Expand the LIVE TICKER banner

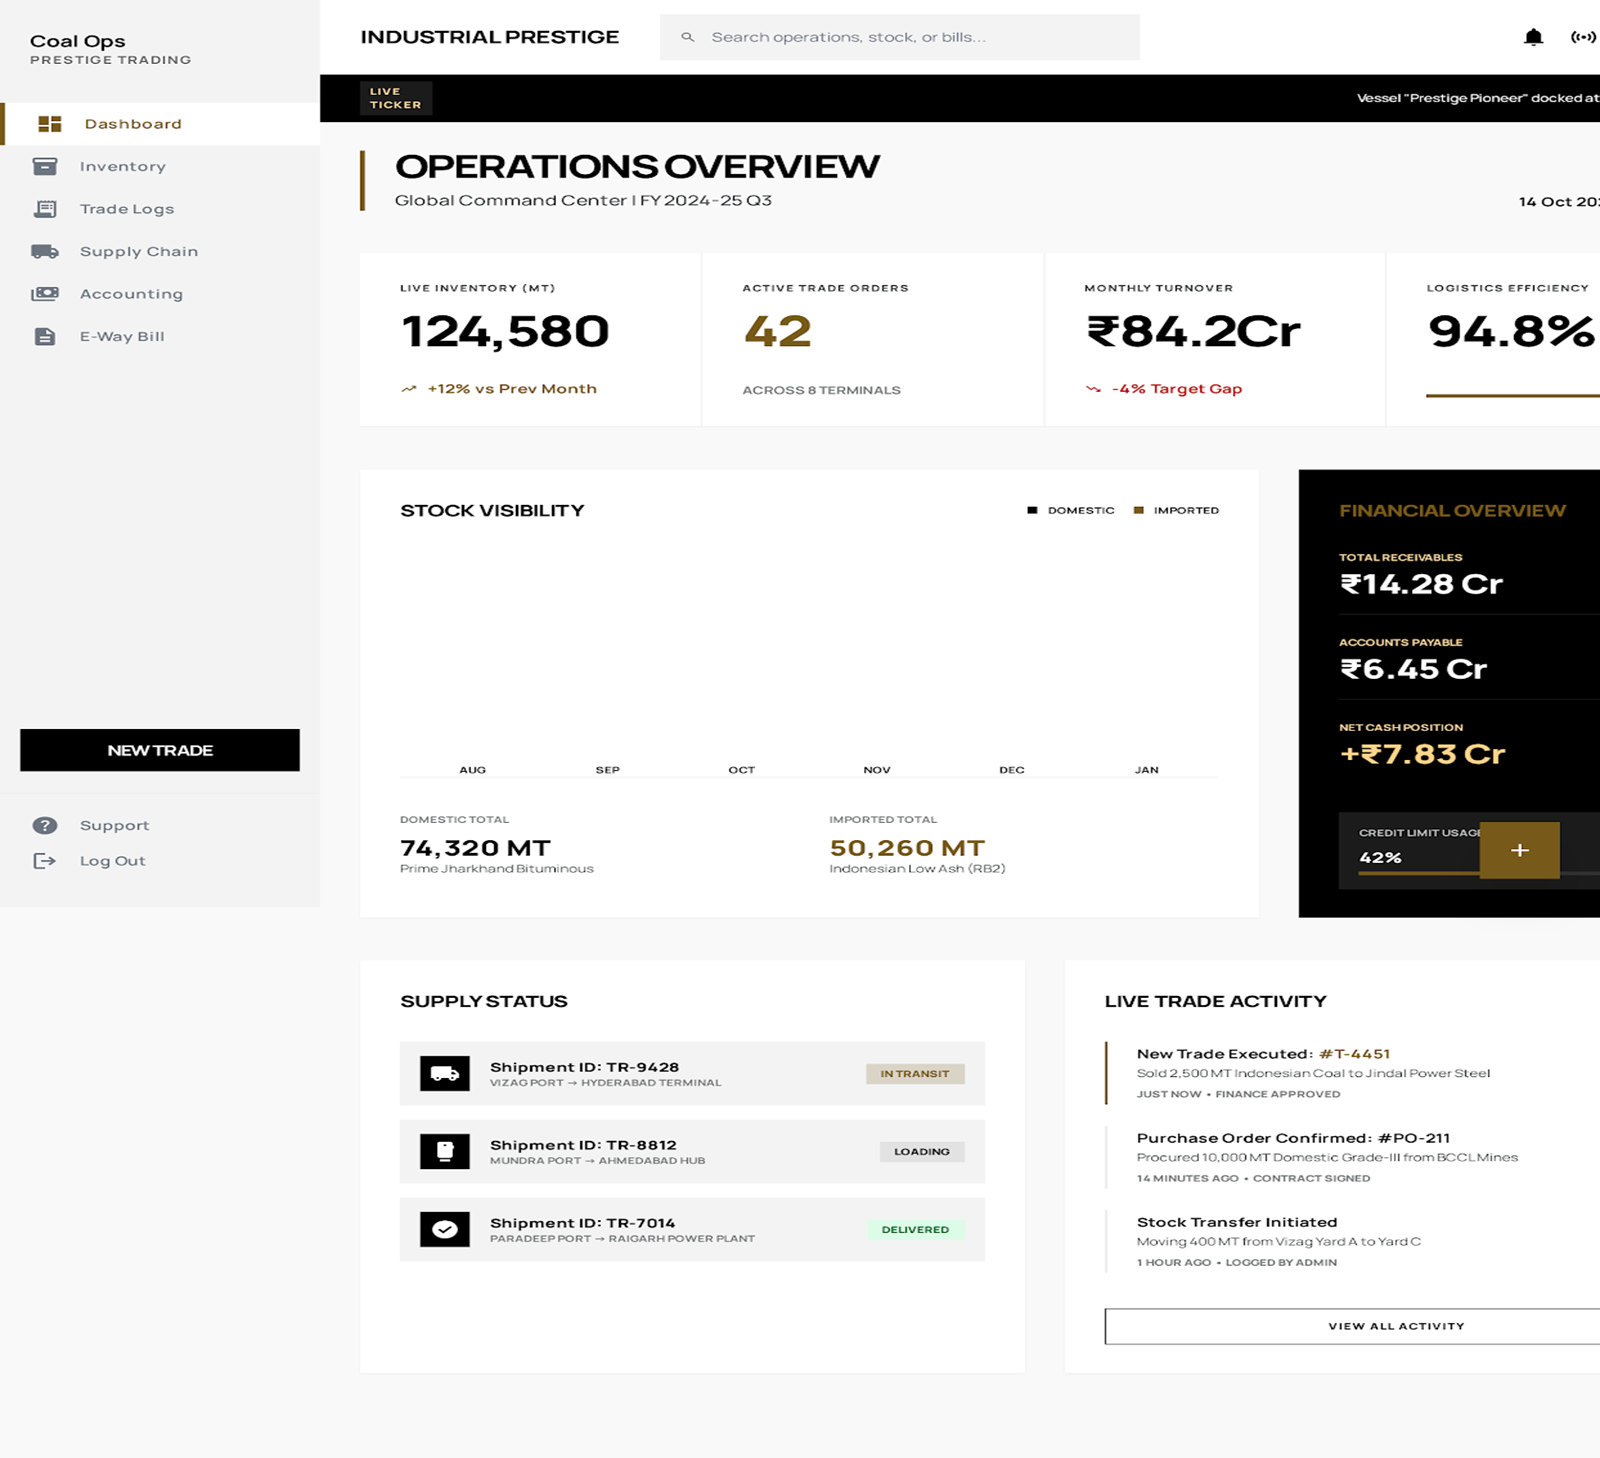395,98
